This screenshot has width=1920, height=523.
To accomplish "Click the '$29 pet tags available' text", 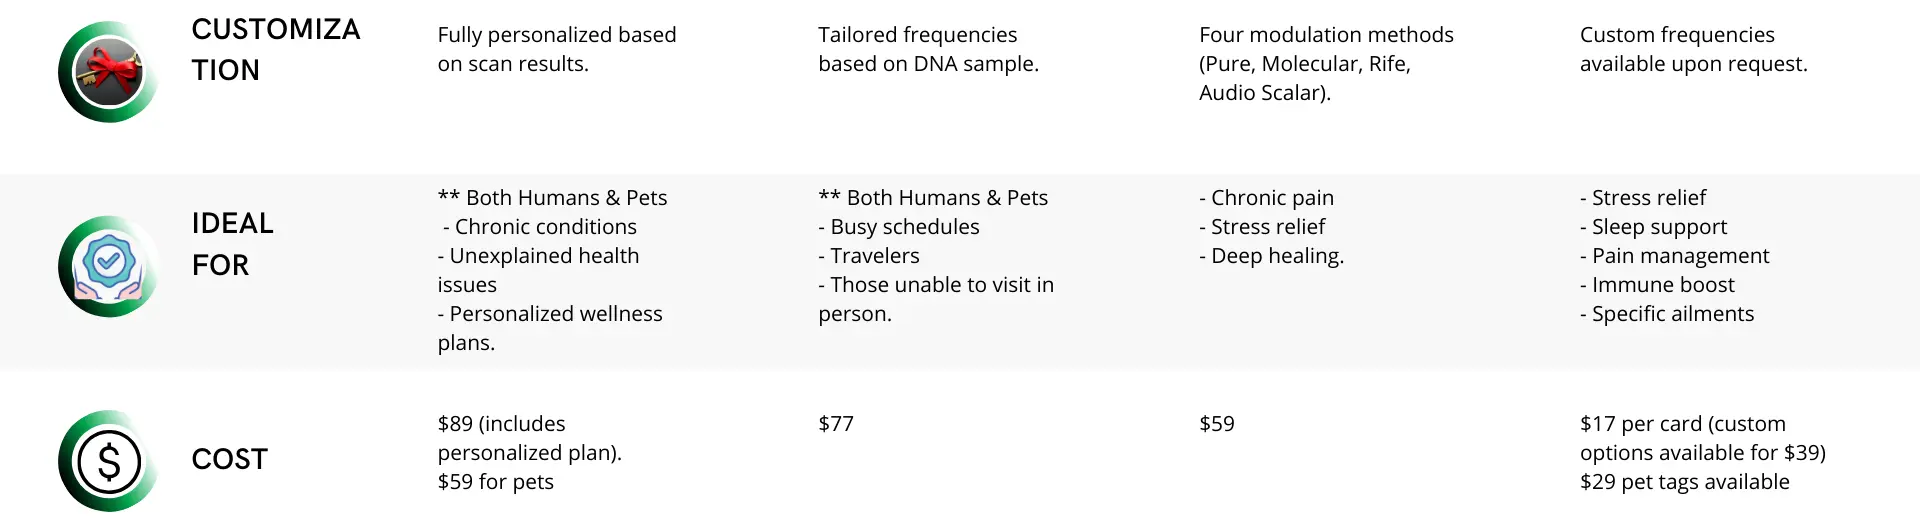I will [1685, 482].
